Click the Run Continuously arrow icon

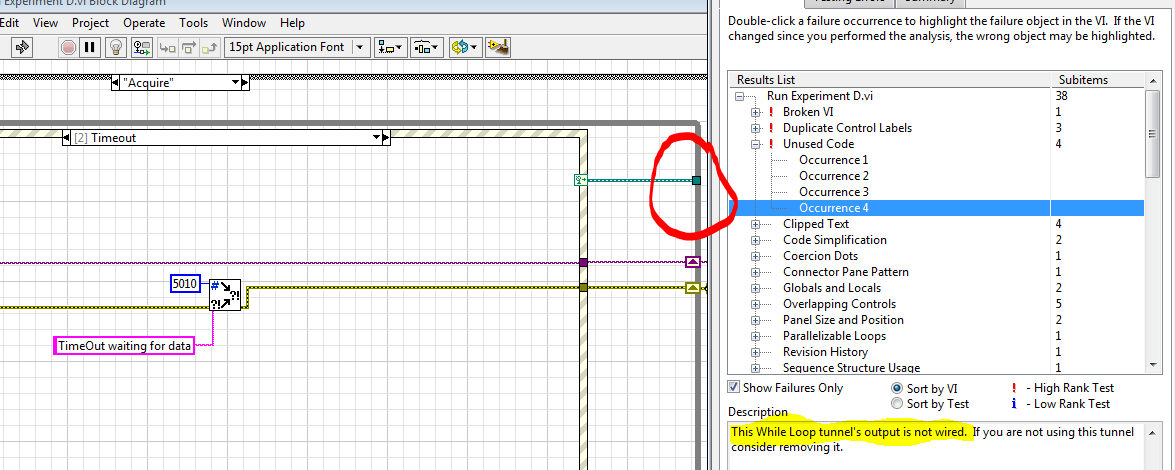[x=22, y=46]
